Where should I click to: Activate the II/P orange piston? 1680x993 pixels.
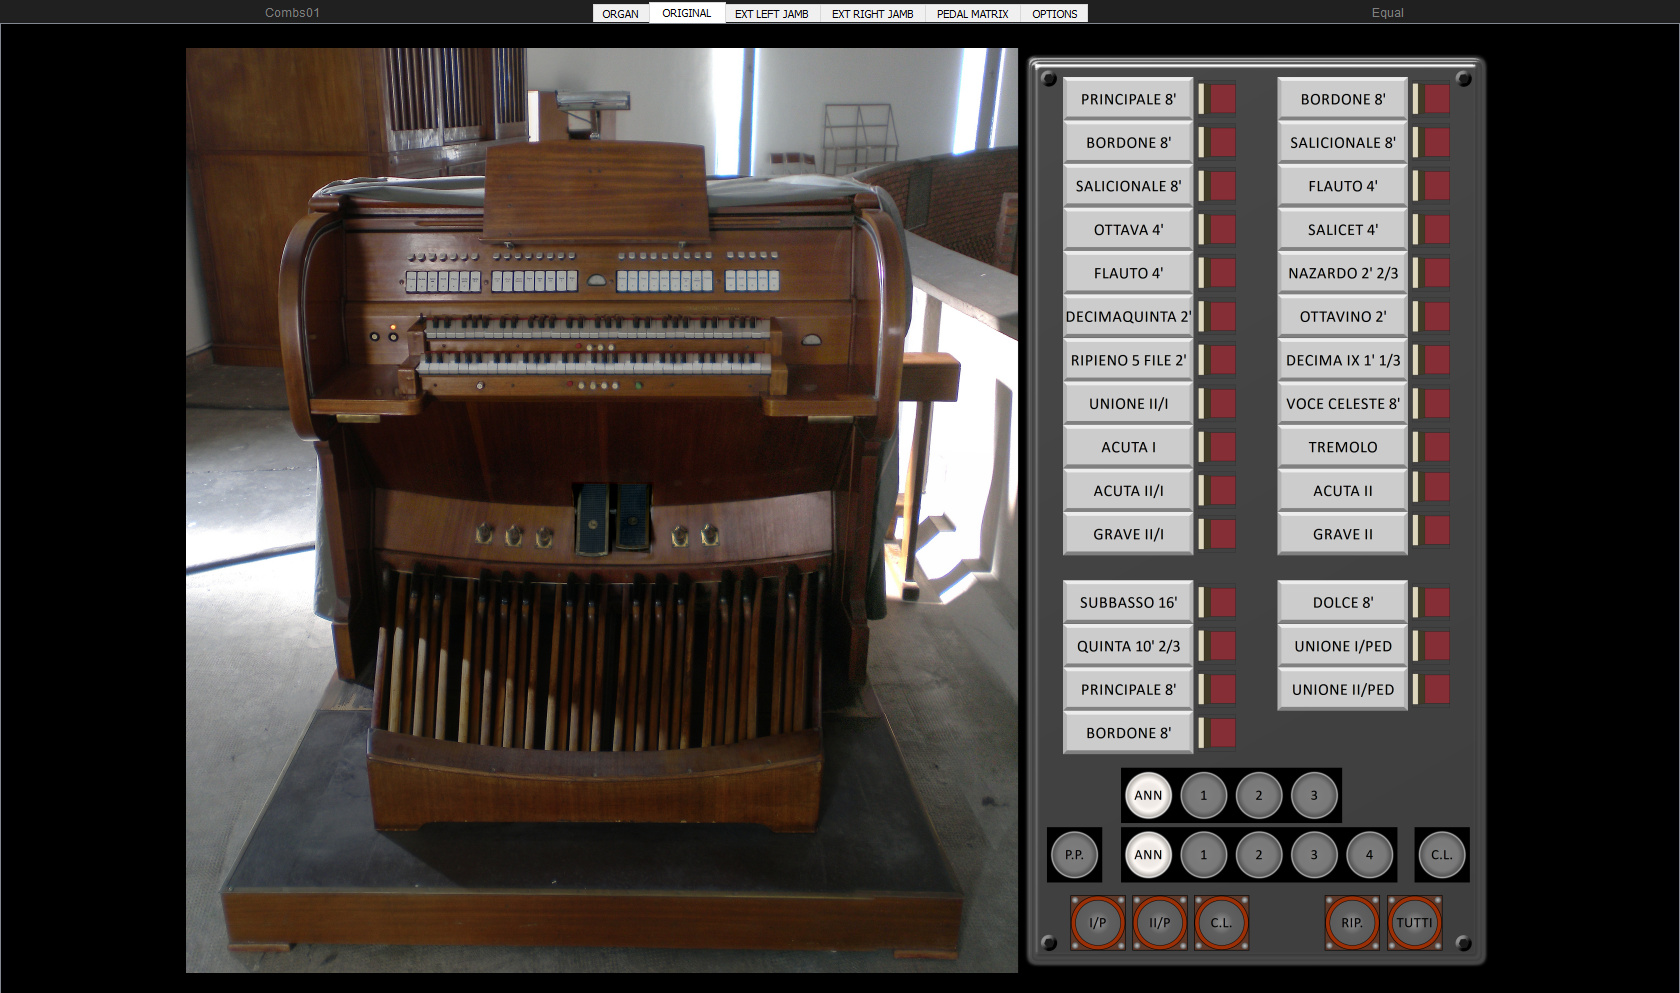tap(1160, 922)
